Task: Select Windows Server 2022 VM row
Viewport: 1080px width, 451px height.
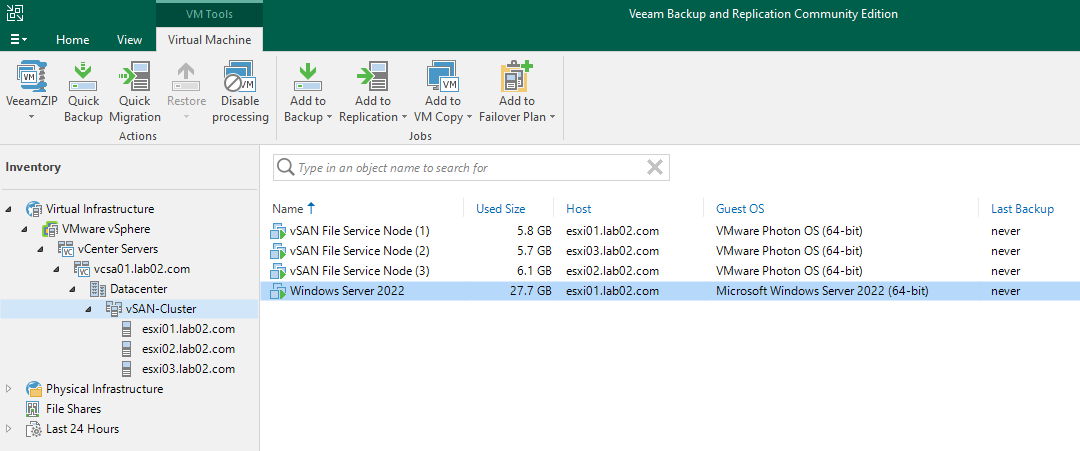Action: click(670, 291)
